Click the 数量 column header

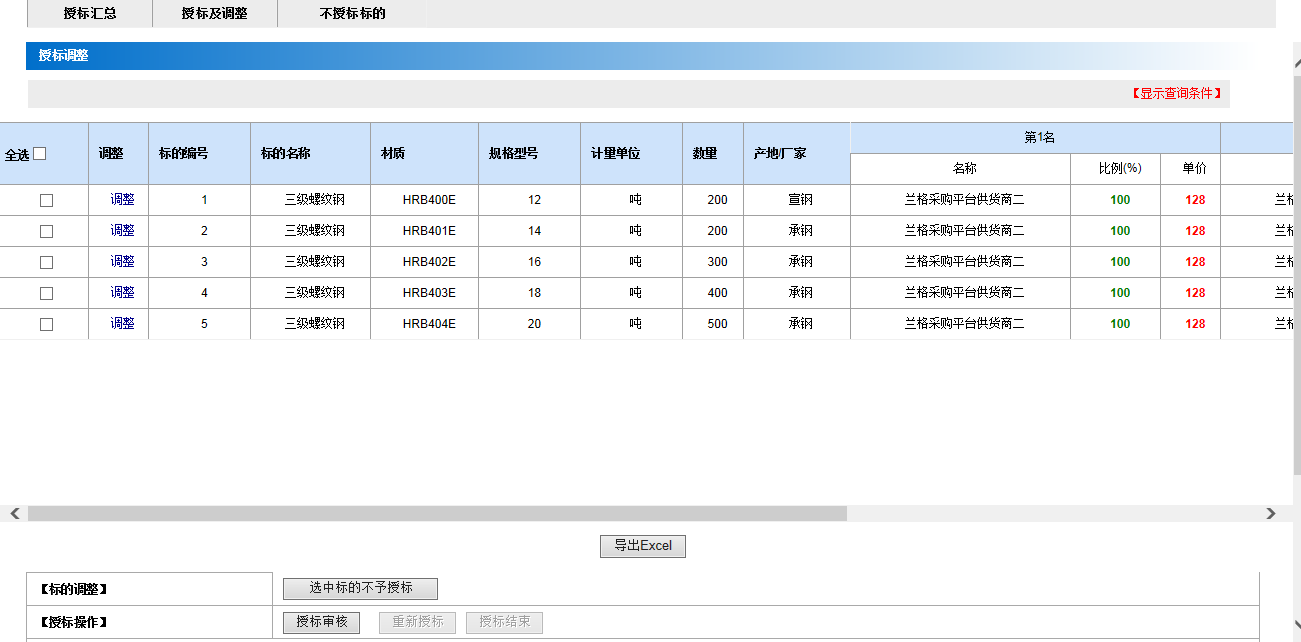pyautogui.click(x=705, y=154)
